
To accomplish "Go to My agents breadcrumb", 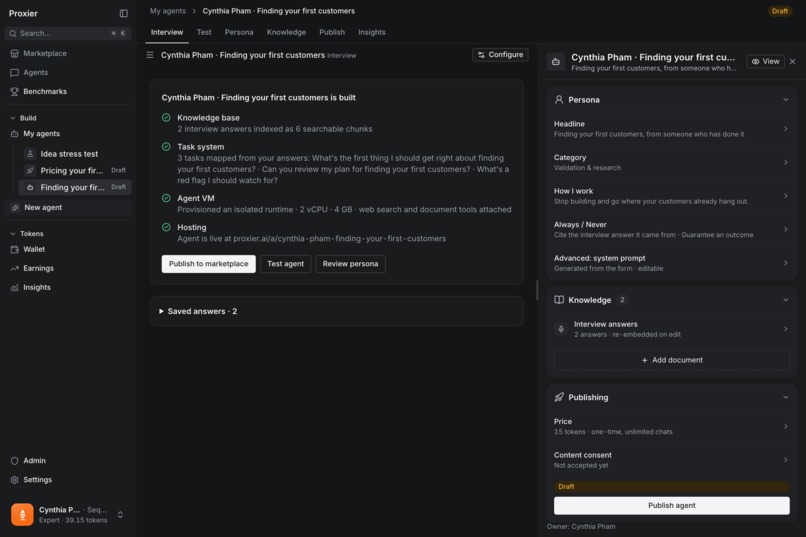I will [168, 11].
